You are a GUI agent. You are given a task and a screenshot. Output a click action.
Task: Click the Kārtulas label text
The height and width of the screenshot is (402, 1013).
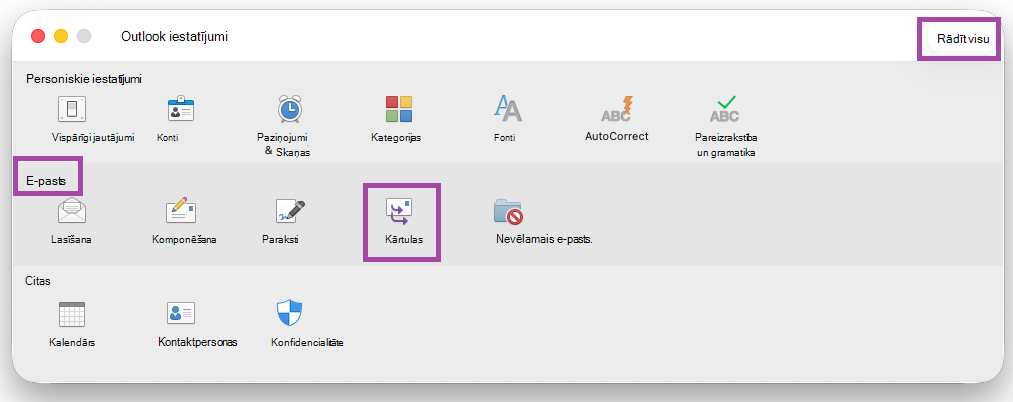click(x=402, y=240)
